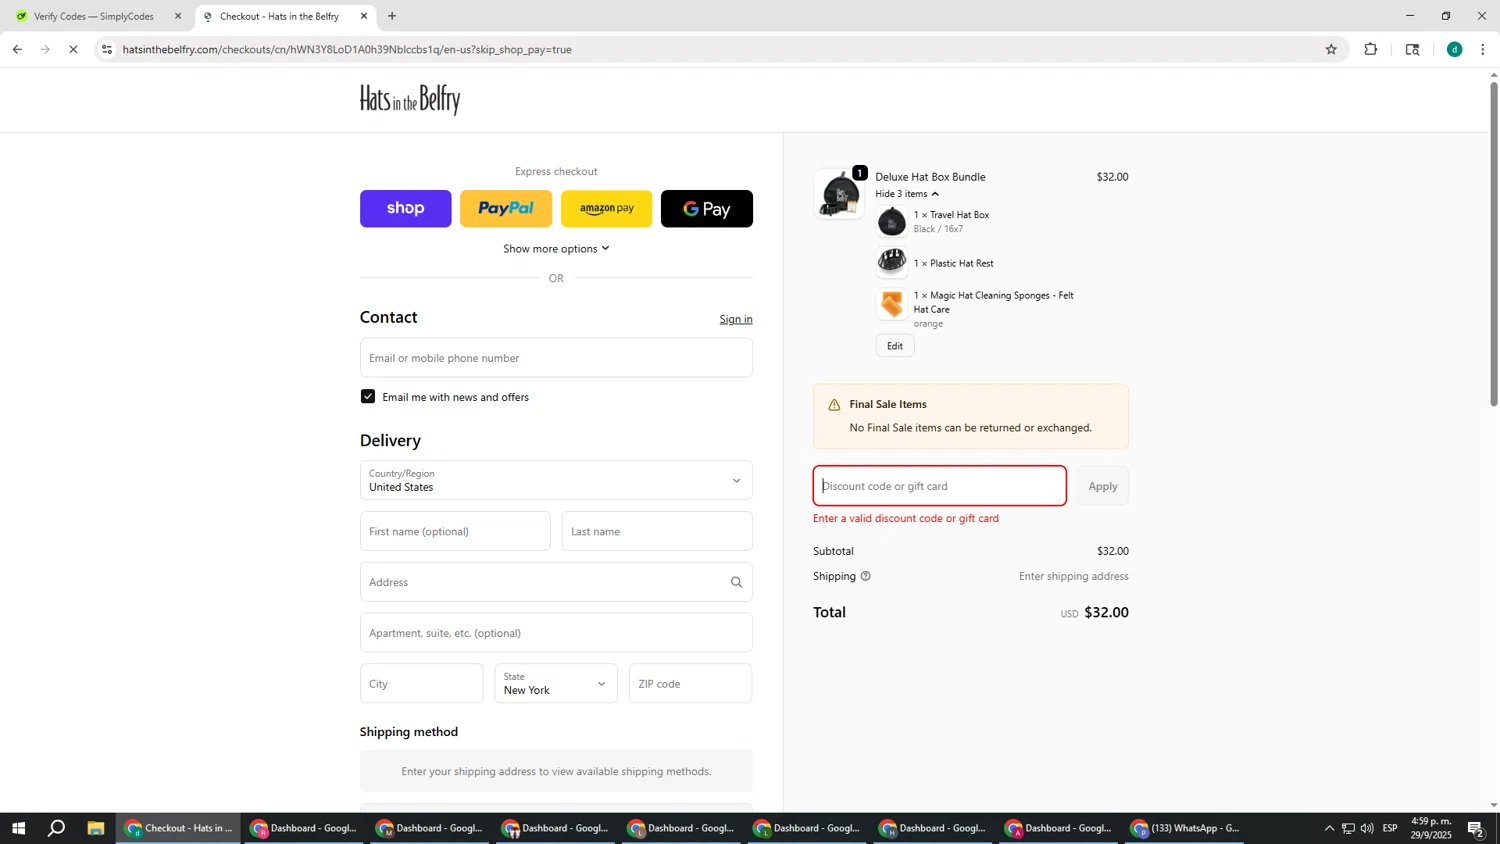The width and height of the screenshot is (1500, 844).
Task: Bookmark this page with the star icon
Action: 1331,49
